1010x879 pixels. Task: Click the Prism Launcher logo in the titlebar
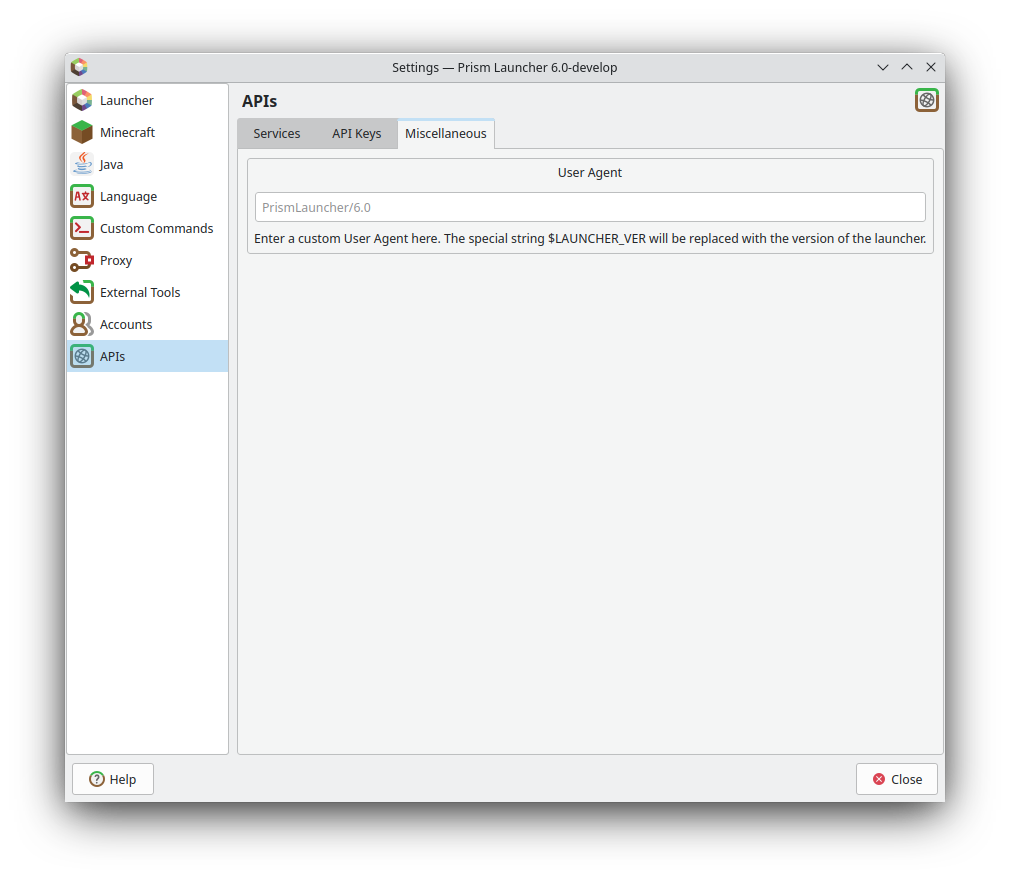79,67
